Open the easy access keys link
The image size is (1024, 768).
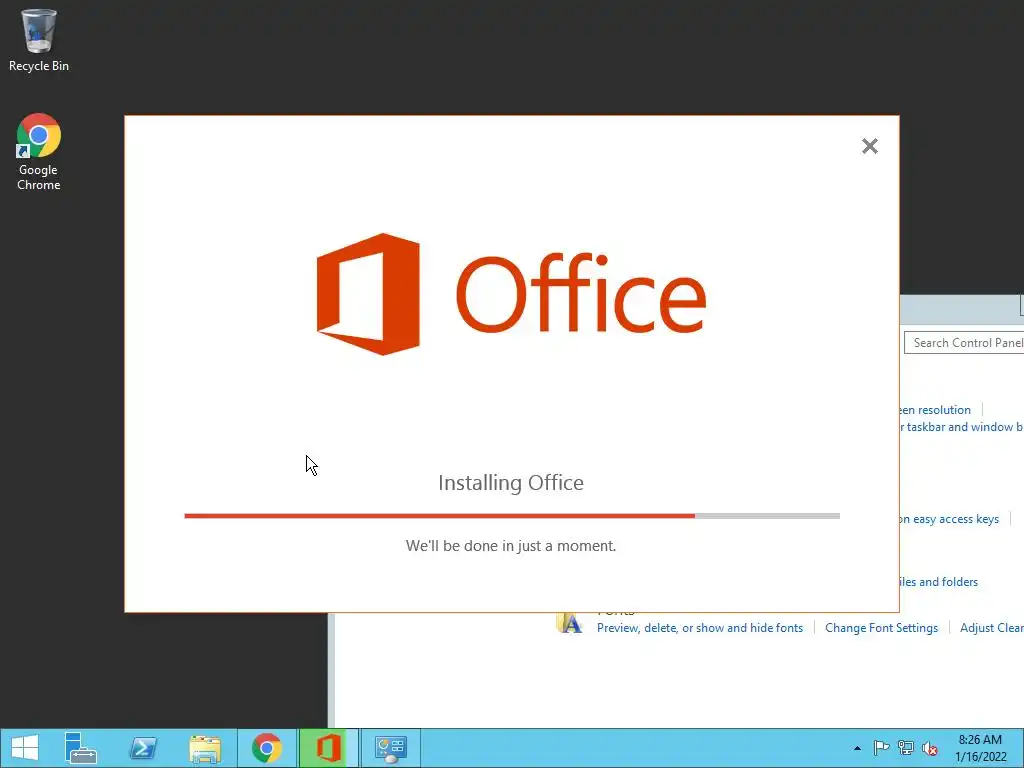click(949, 519)
